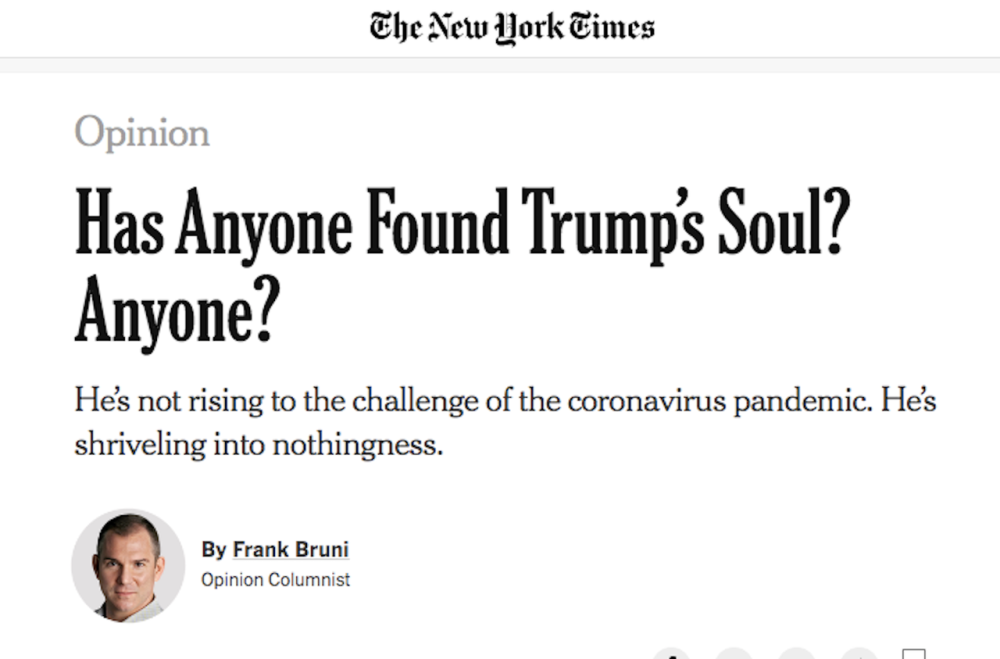Click the second circular share icon
The height and width of the screenshot is (659, 1000).
point(734,653)
